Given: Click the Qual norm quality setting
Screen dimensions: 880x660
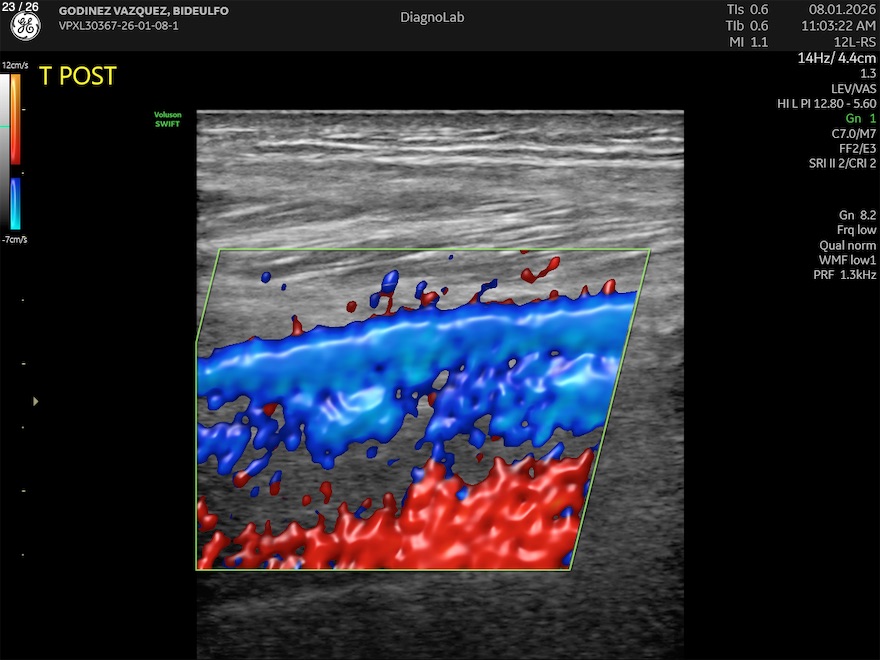Looking at the screenshot, I should (x=847, y=245).
